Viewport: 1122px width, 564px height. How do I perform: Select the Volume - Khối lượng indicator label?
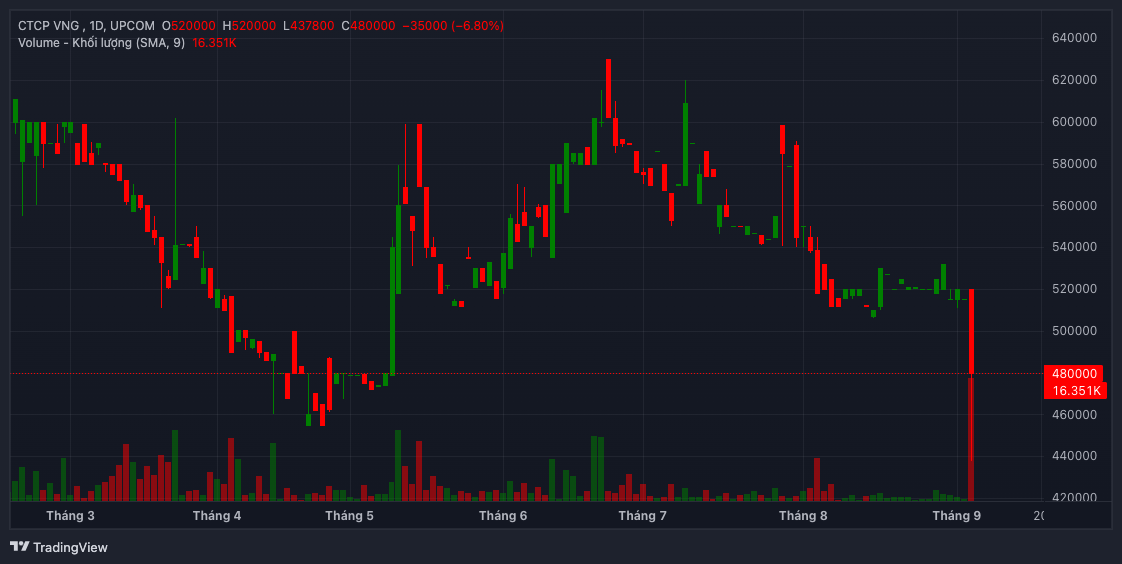click(x=101, y=42)
